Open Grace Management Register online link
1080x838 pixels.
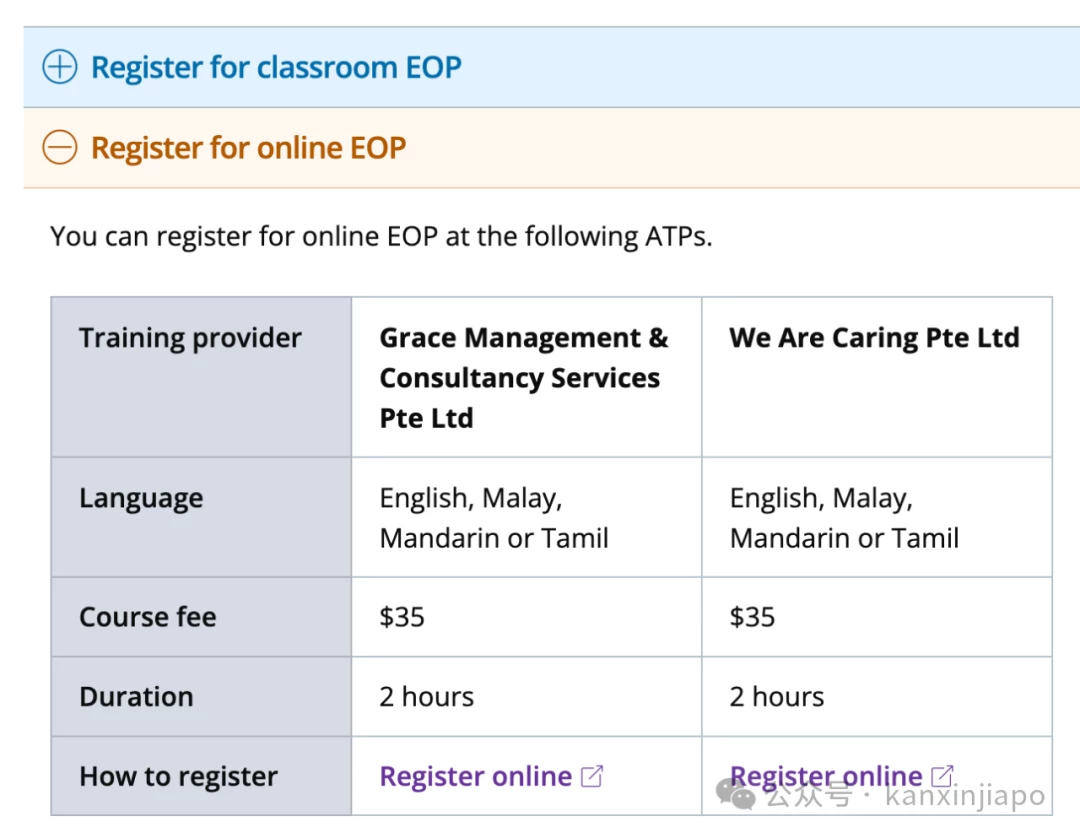pos(476,777)
